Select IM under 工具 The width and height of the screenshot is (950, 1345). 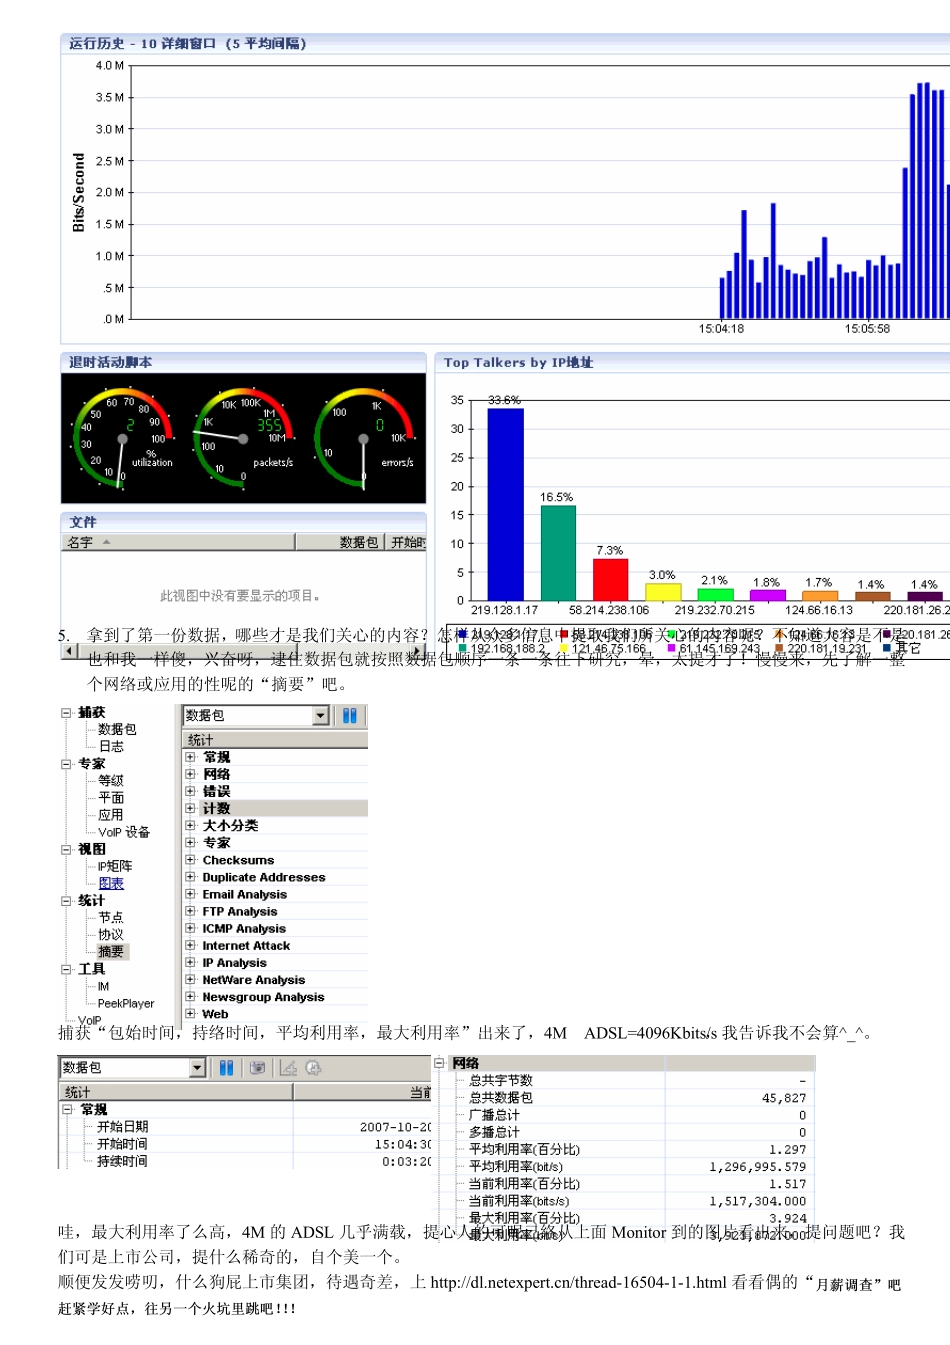[104, 986]
